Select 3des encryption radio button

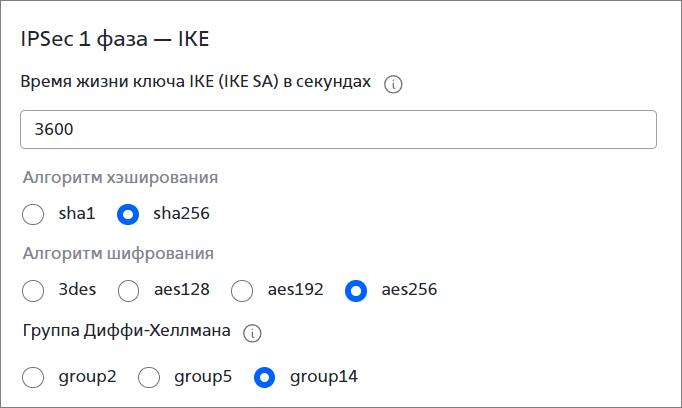click(33, 291)
